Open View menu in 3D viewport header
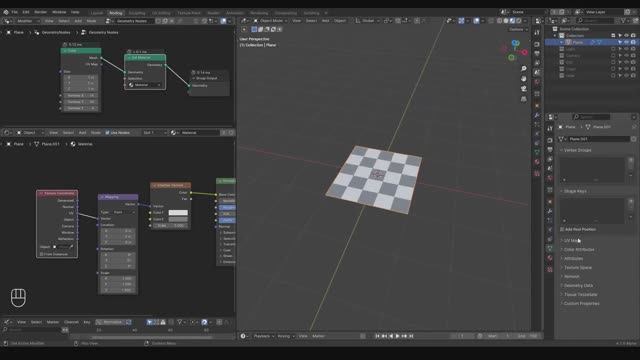Viewport: 640px width, 360px height. tap(297, 20)
